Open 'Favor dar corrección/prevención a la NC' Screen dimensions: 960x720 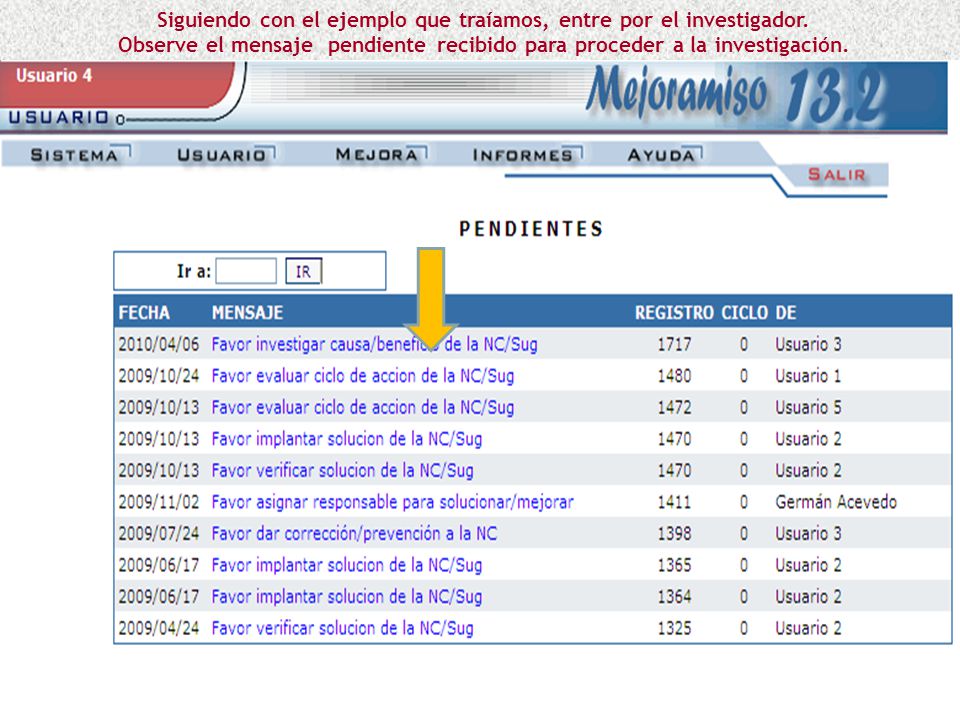[x=354, y=533]
